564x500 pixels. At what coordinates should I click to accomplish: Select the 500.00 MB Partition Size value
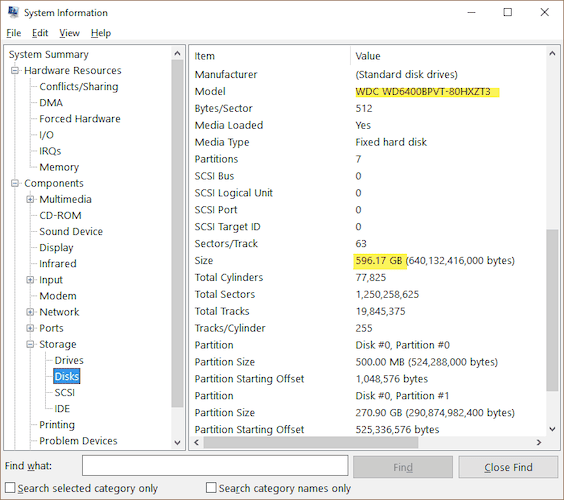427,362
